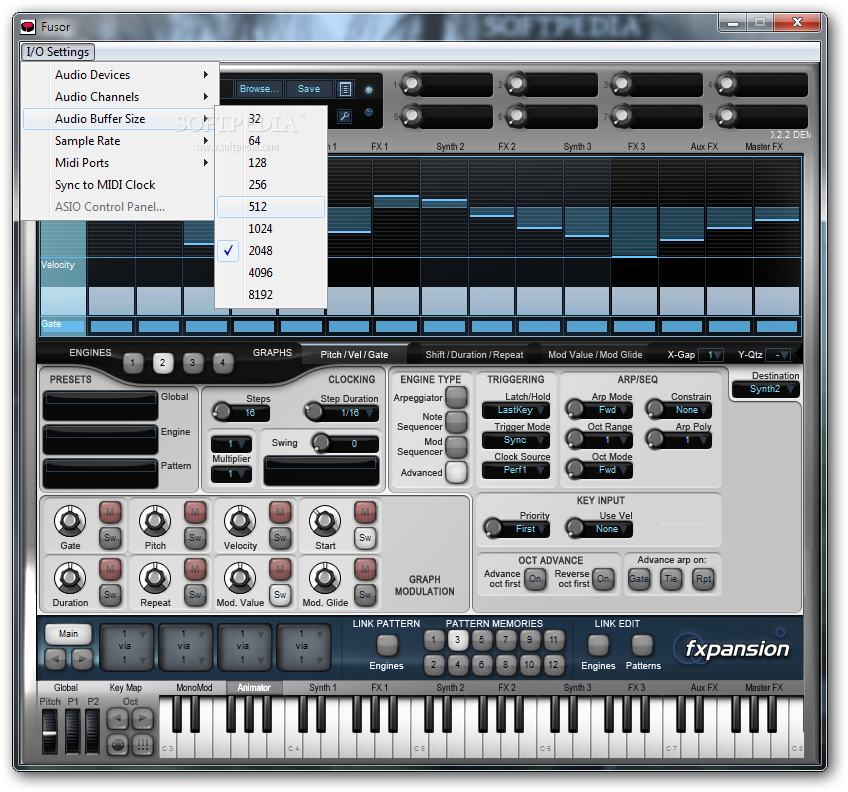Click the P1 performance wheel slider
Screen dimensions: 848x792
[x=72, y=731]
